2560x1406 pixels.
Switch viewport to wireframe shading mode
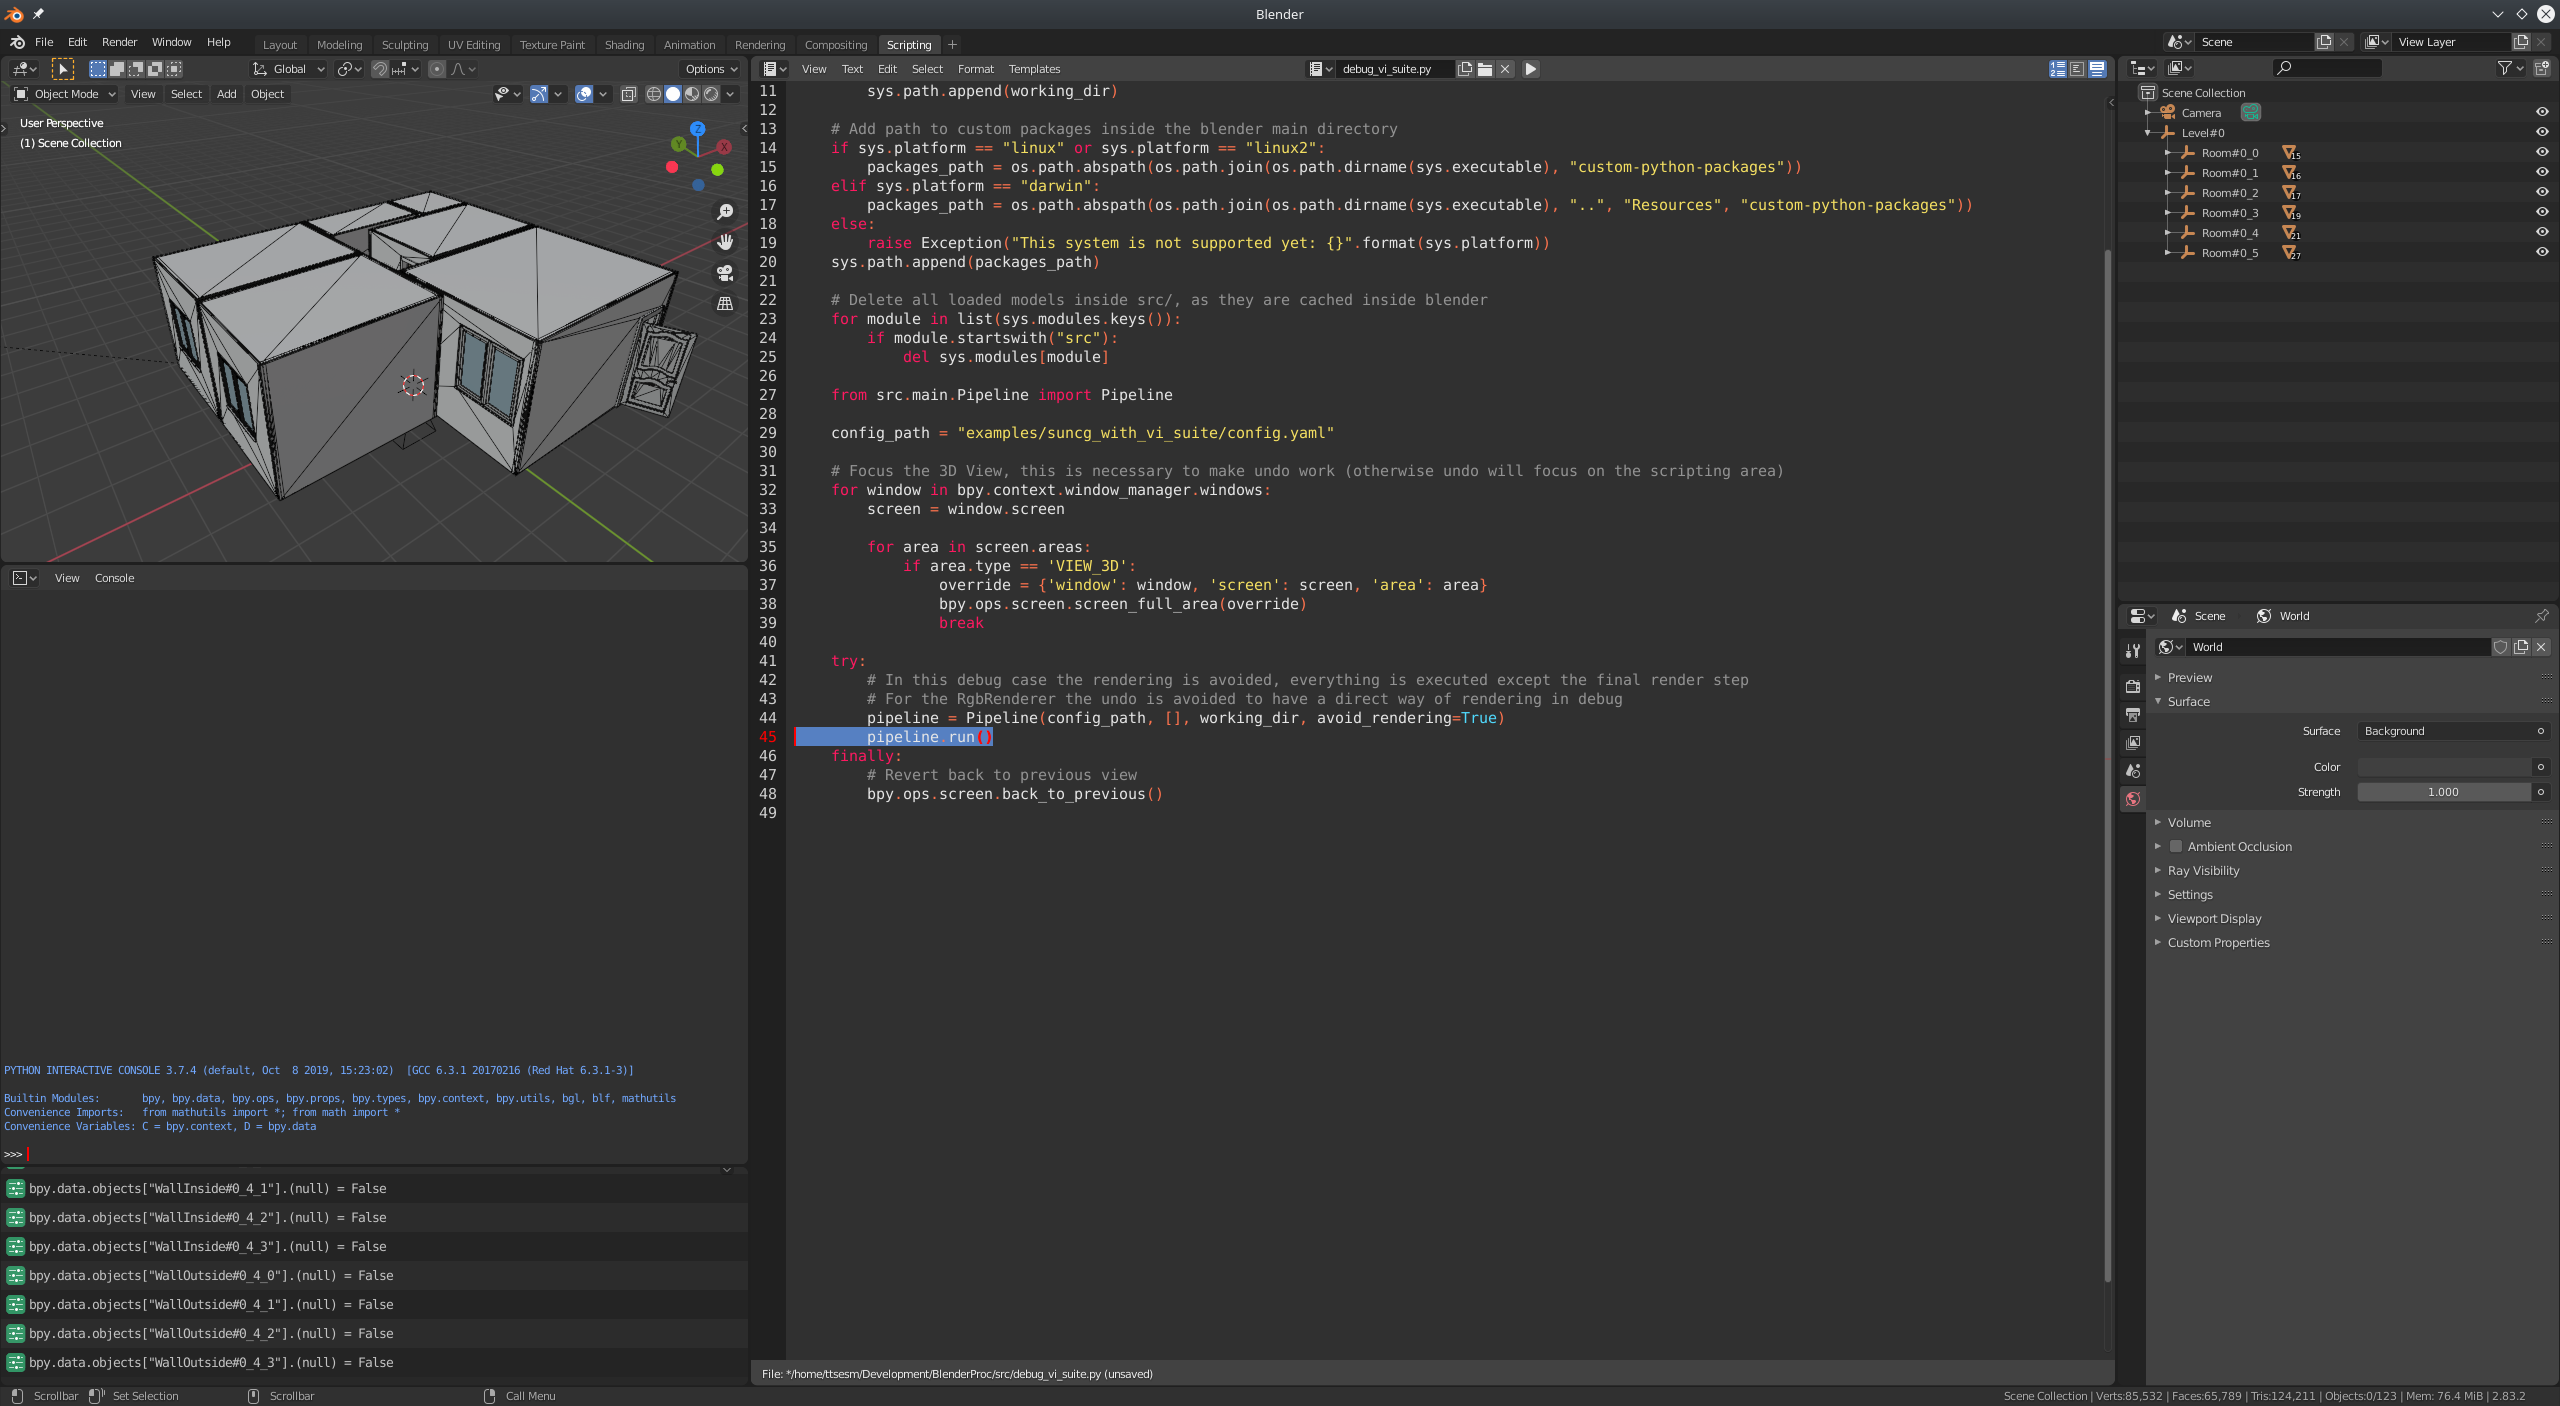[x=652, y=93]
